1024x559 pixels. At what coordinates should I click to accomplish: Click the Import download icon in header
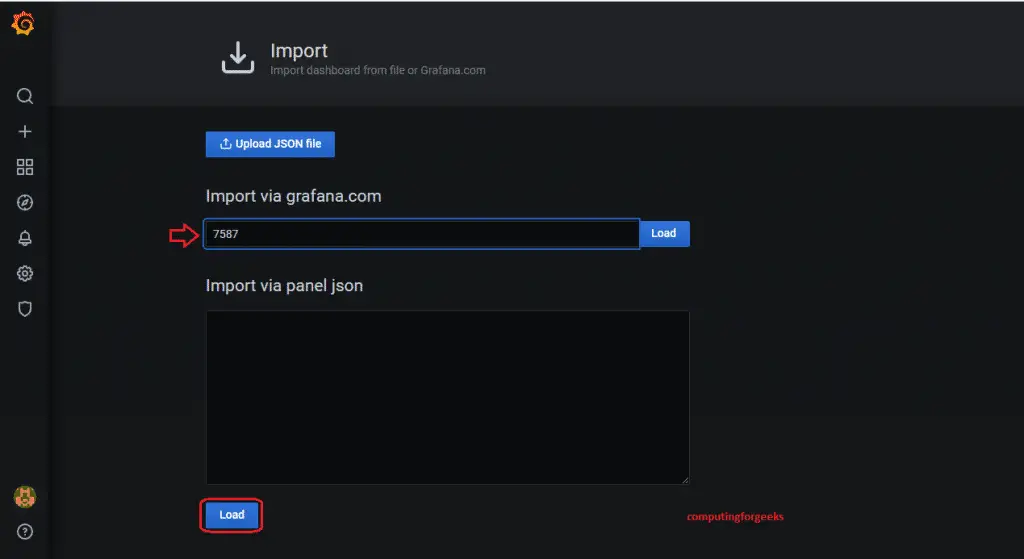pyautogui.click(x=238, y=57)
